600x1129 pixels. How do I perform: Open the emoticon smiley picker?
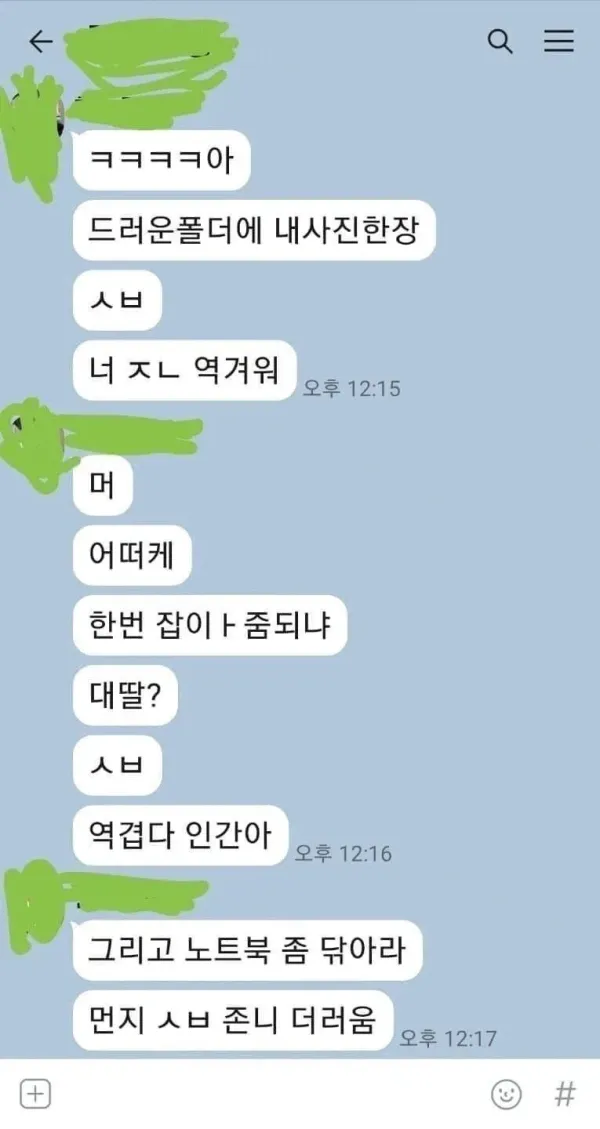(x=506, y=1094)
